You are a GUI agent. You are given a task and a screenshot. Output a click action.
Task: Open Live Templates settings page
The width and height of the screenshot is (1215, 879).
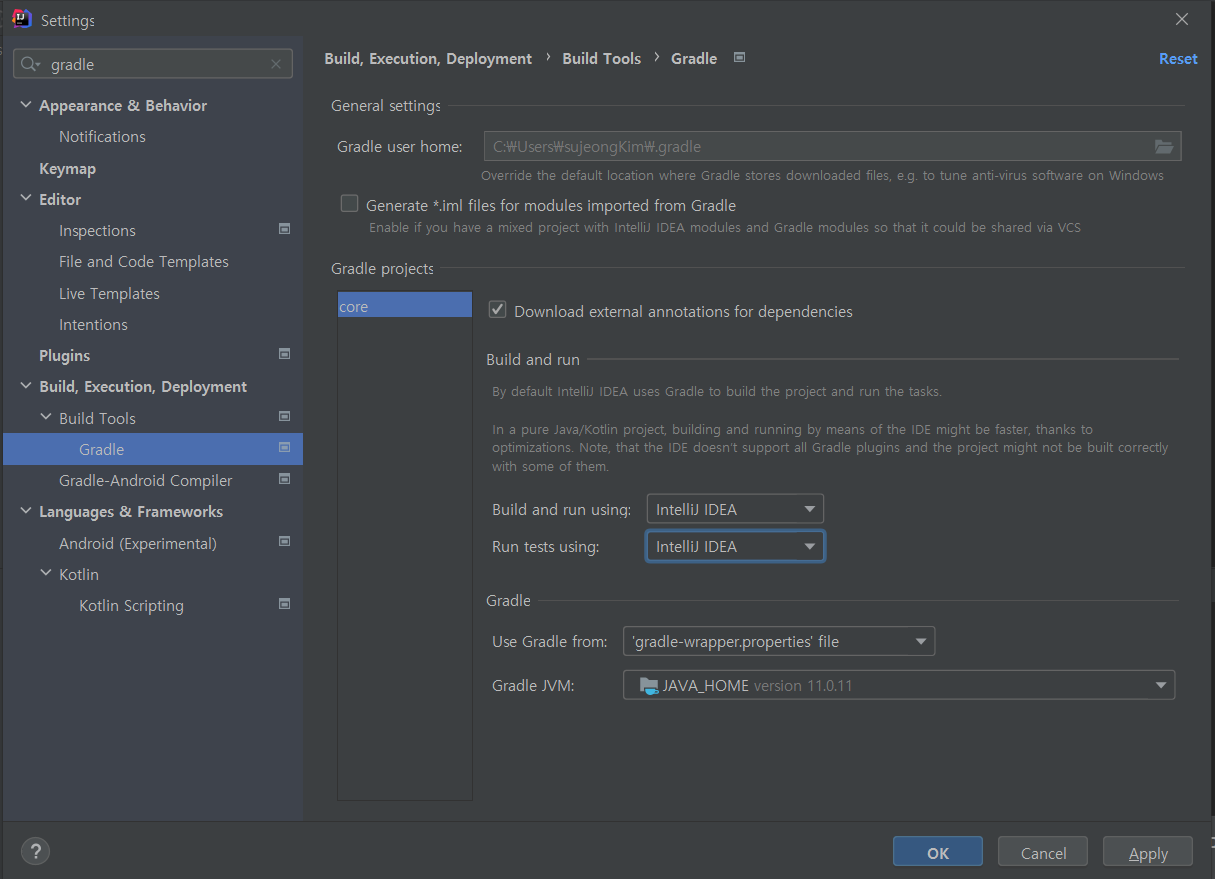109,294
